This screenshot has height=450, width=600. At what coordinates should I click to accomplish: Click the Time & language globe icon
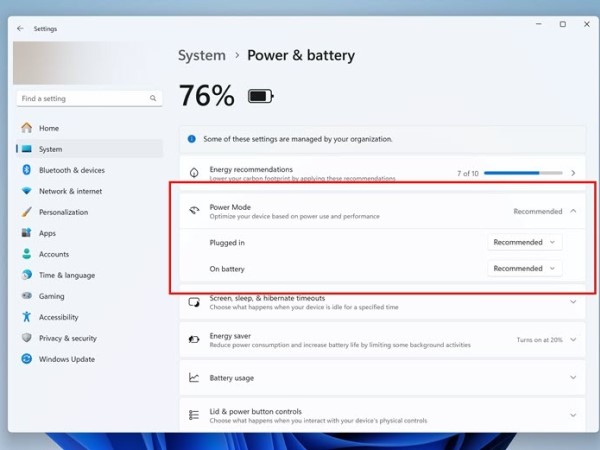point(26,275)
